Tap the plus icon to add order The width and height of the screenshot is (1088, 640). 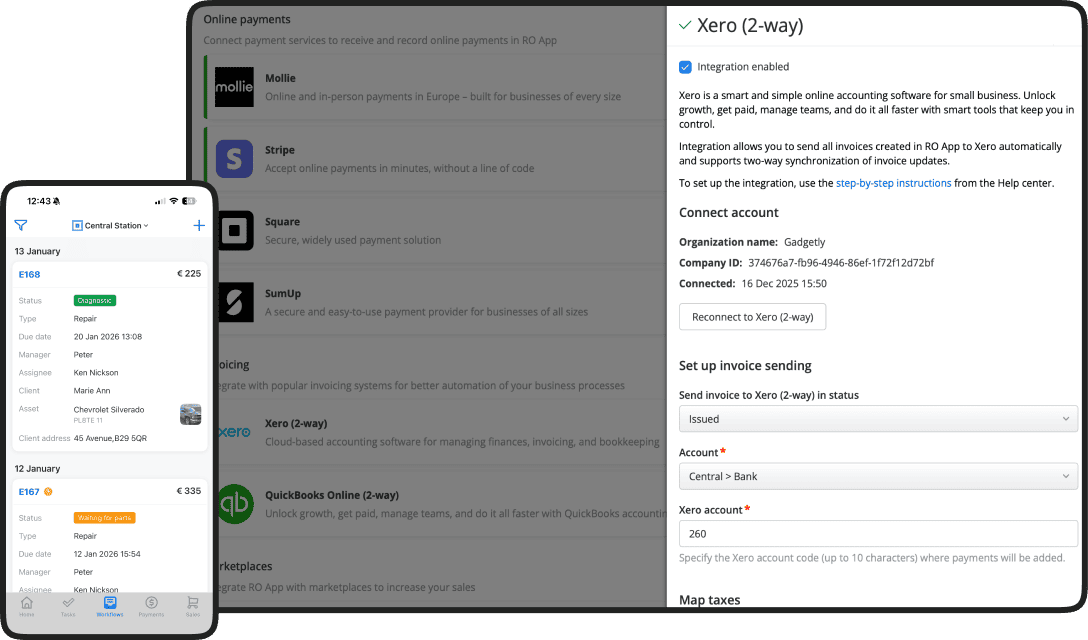click(198, 226)
